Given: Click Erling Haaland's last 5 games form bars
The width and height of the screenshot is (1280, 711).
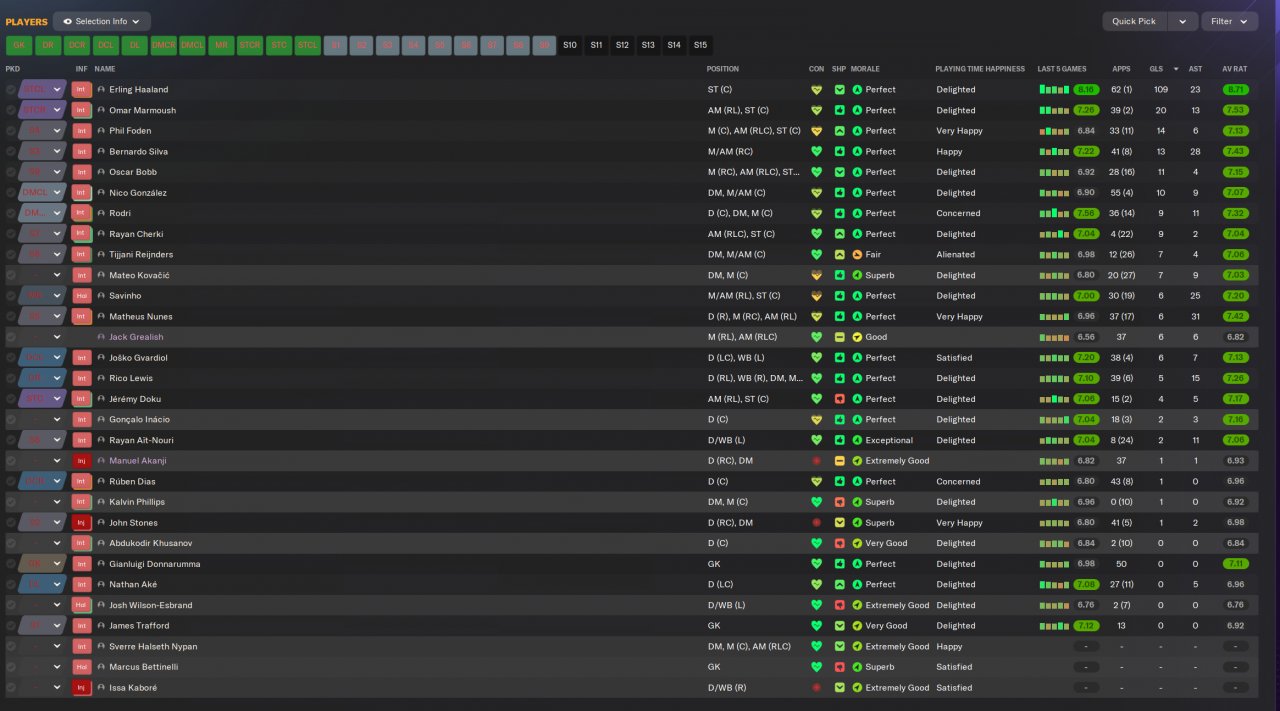Looking at the screenshot, I should 1054,90.
